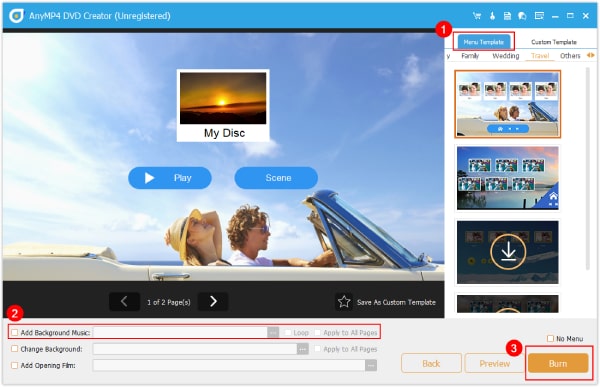Viewport: 600px width, 387px height.
Task: Open the feedback chat icon
Action: [522, 16]
